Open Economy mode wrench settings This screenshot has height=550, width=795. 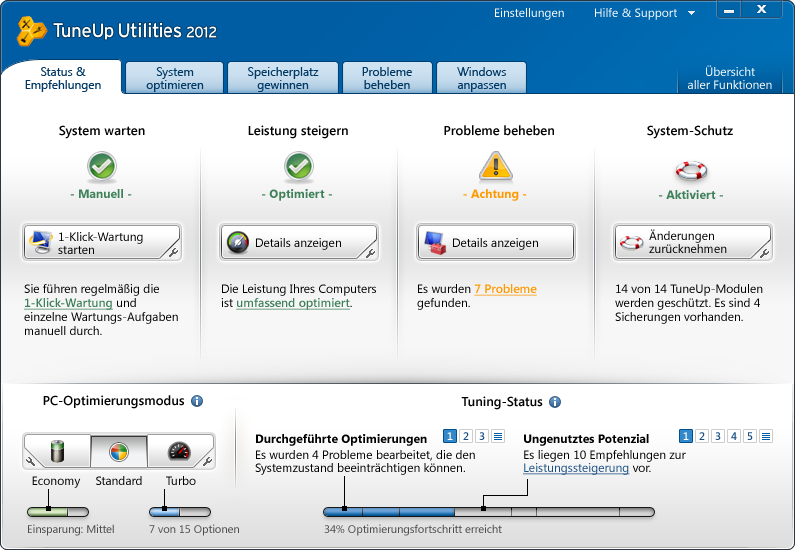(30, 461)
